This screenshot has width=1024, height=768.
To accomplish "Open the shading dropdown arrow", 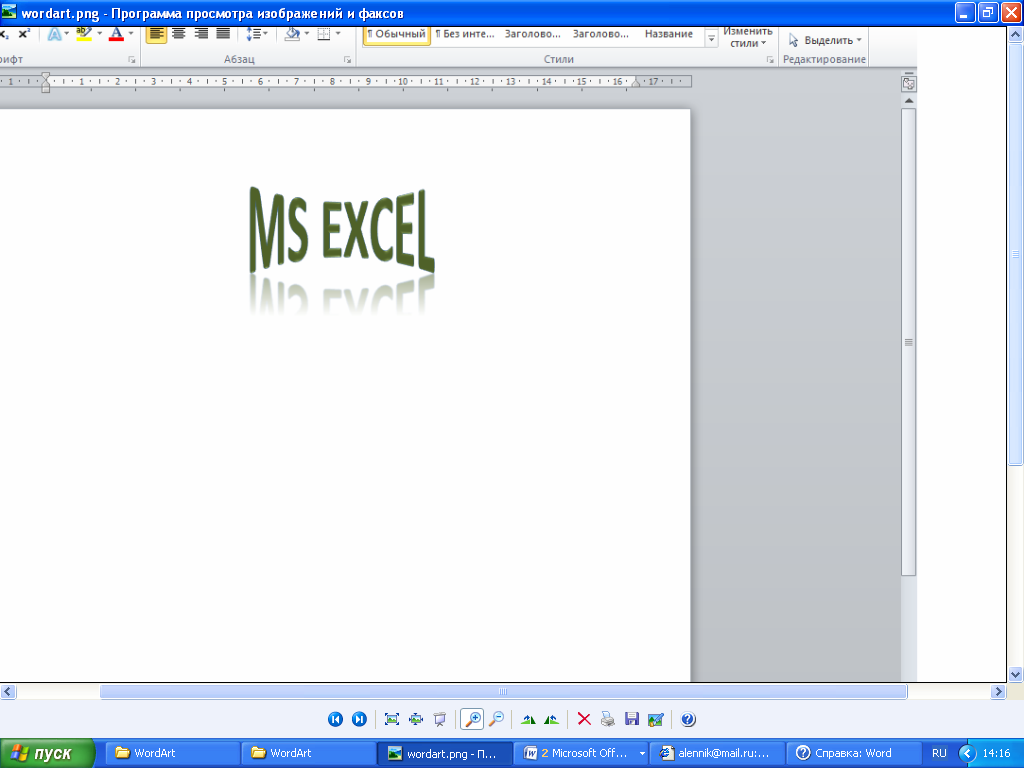I will (306, 34).
